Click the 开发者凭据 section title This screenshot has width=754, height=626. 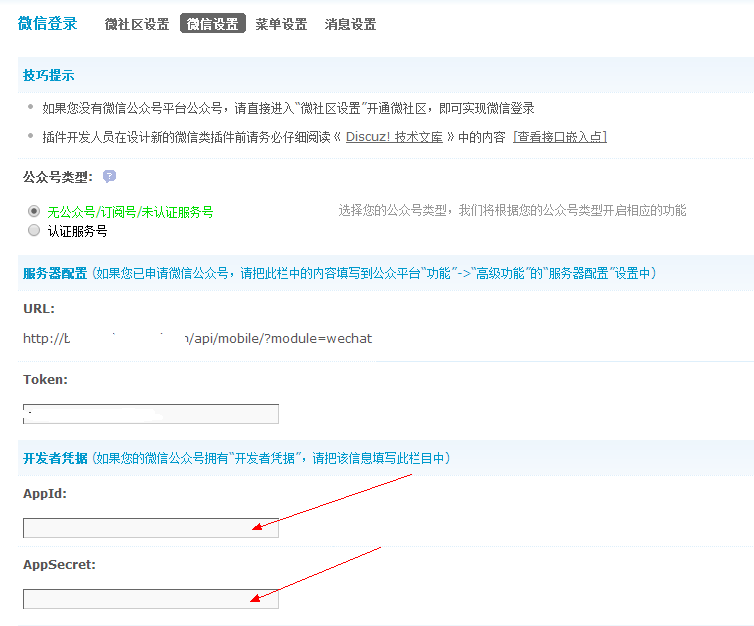coord(55,458)
